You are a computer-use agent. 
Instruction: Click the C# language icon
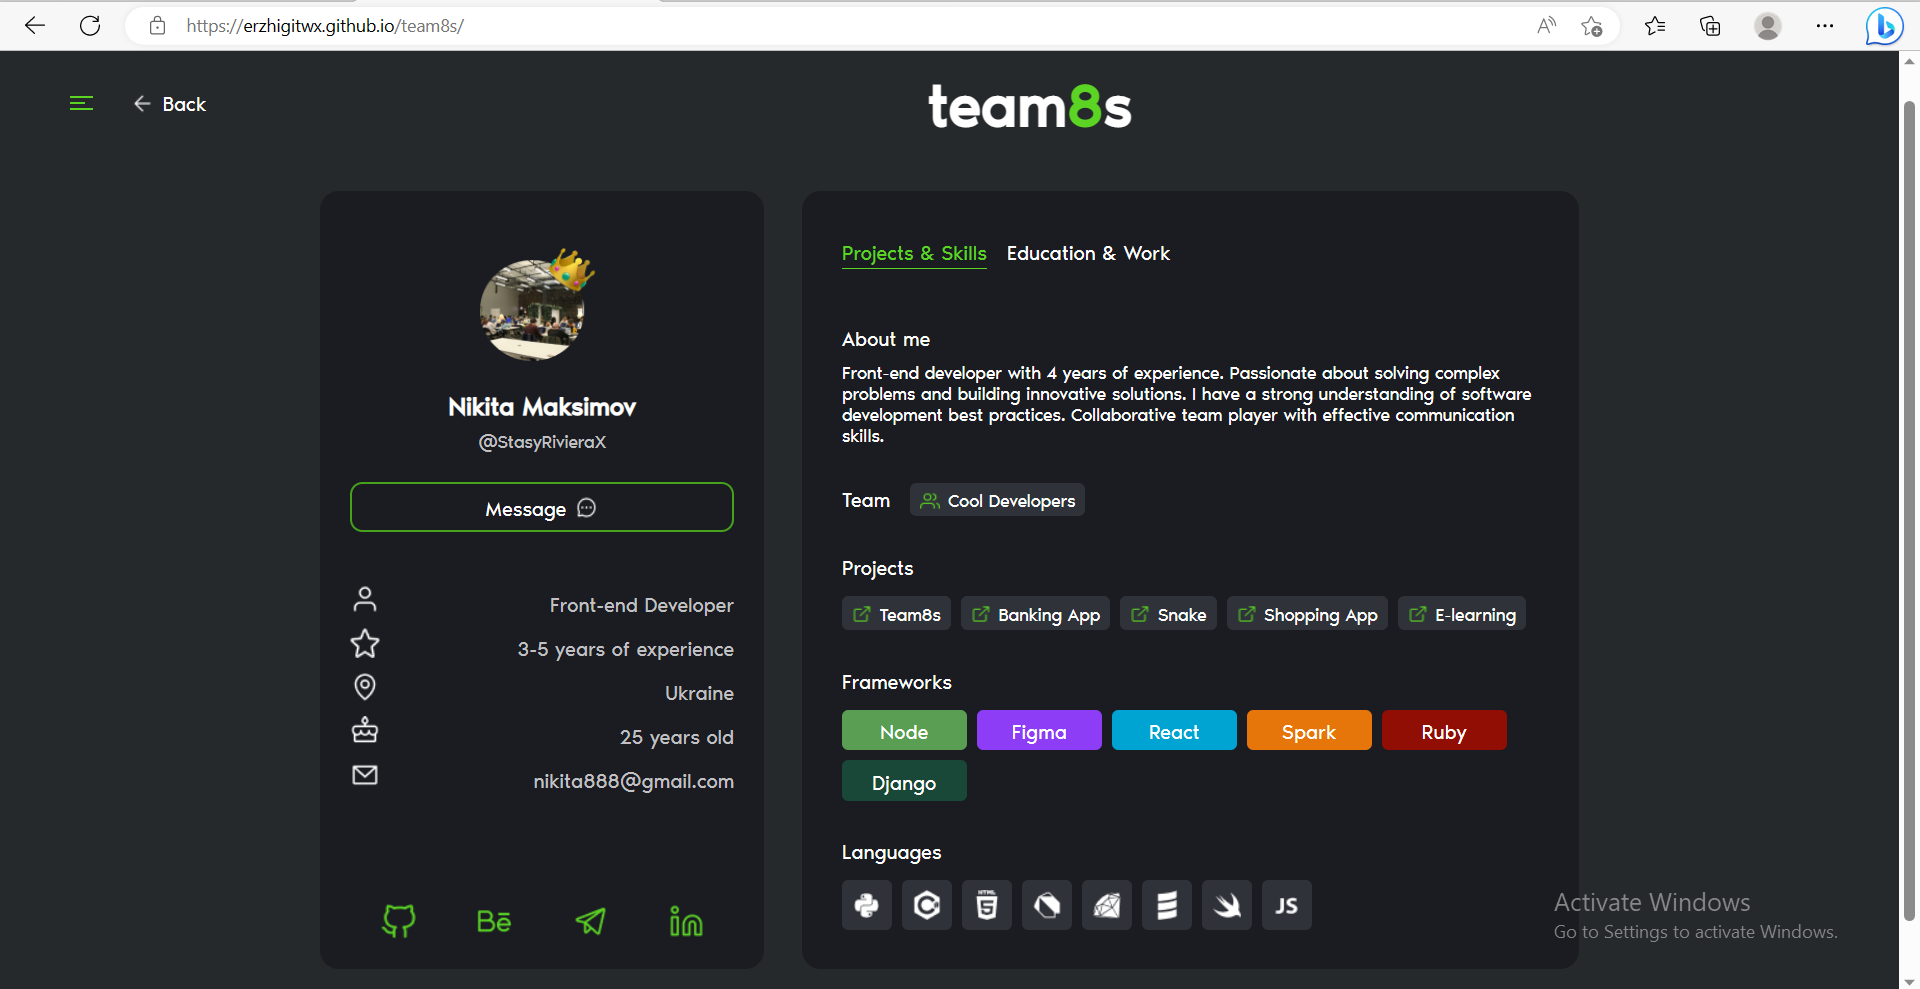(x=927, y=905)
